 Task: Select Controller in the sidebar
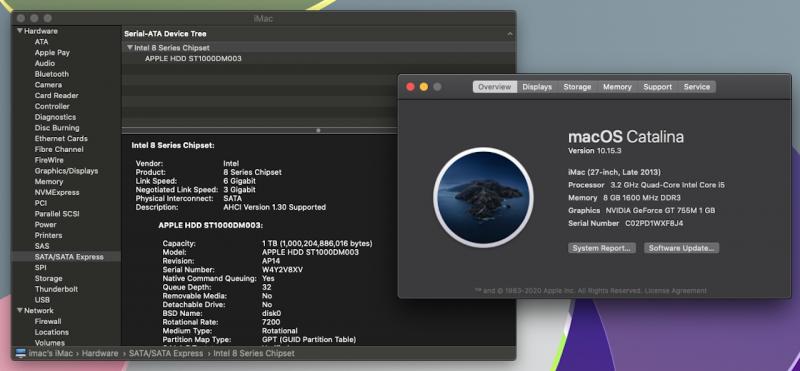52,106
